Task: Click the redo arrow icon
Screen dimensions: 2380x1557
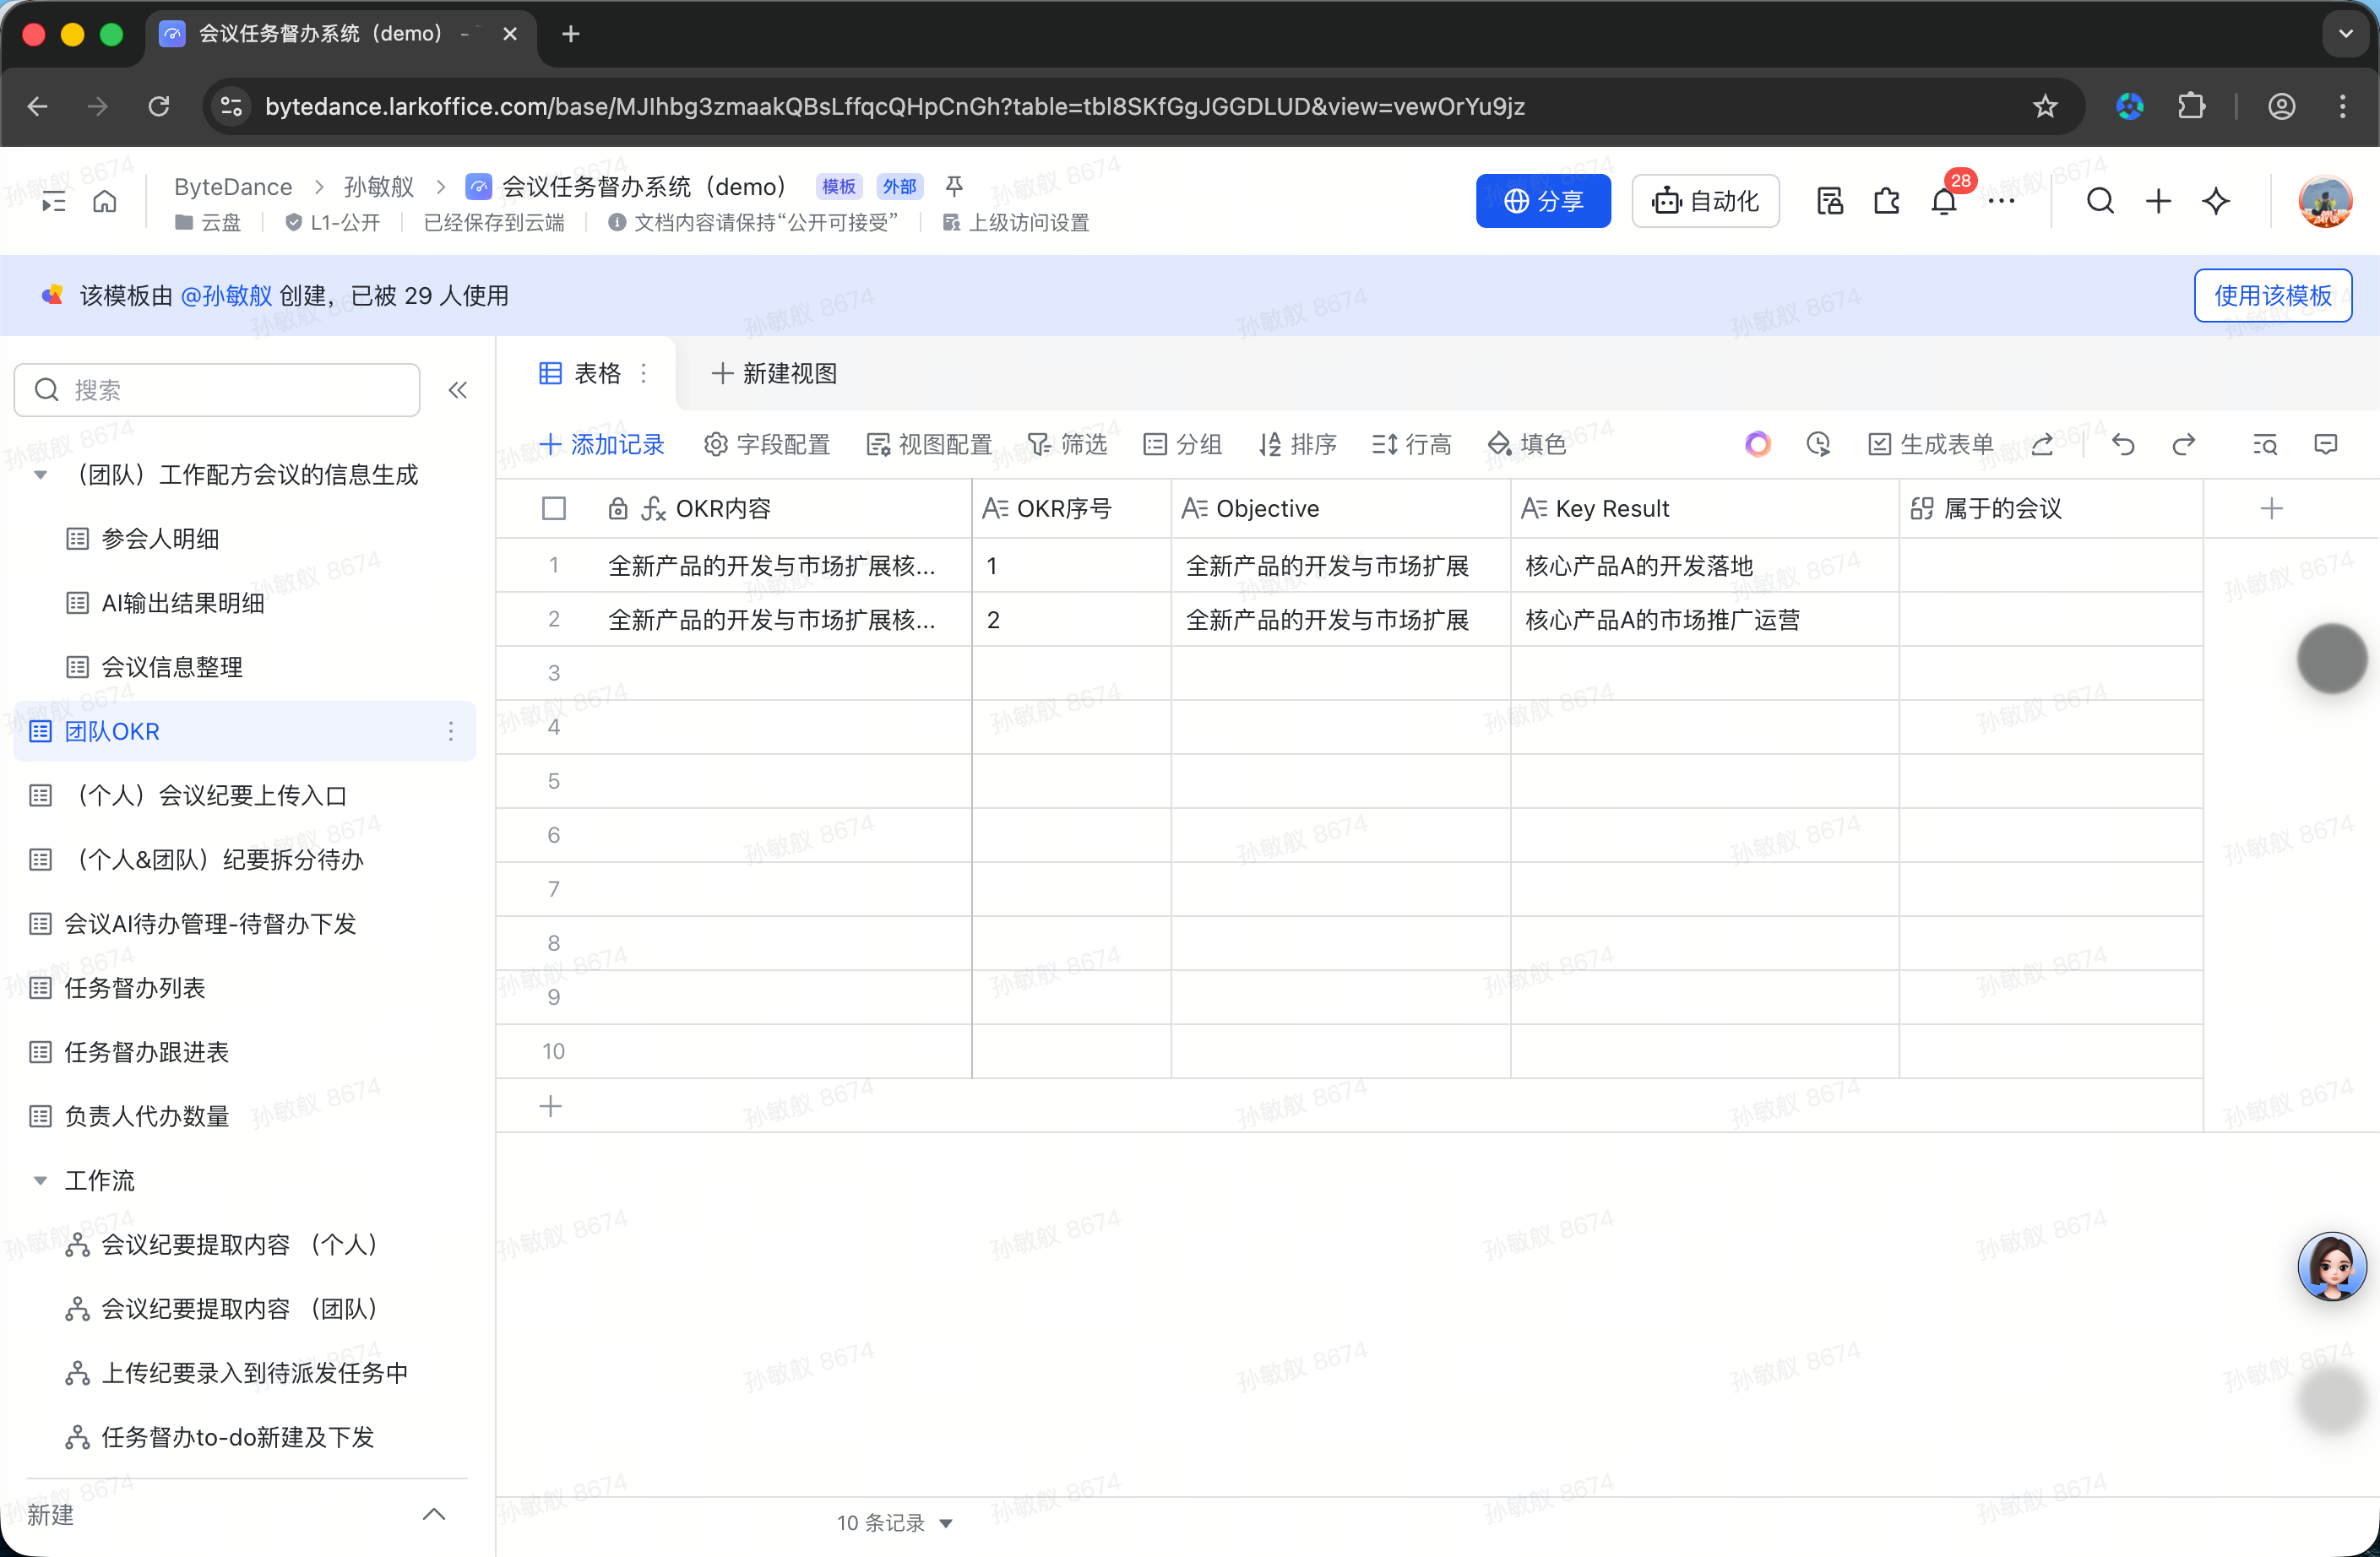Action: (2184, 444)
